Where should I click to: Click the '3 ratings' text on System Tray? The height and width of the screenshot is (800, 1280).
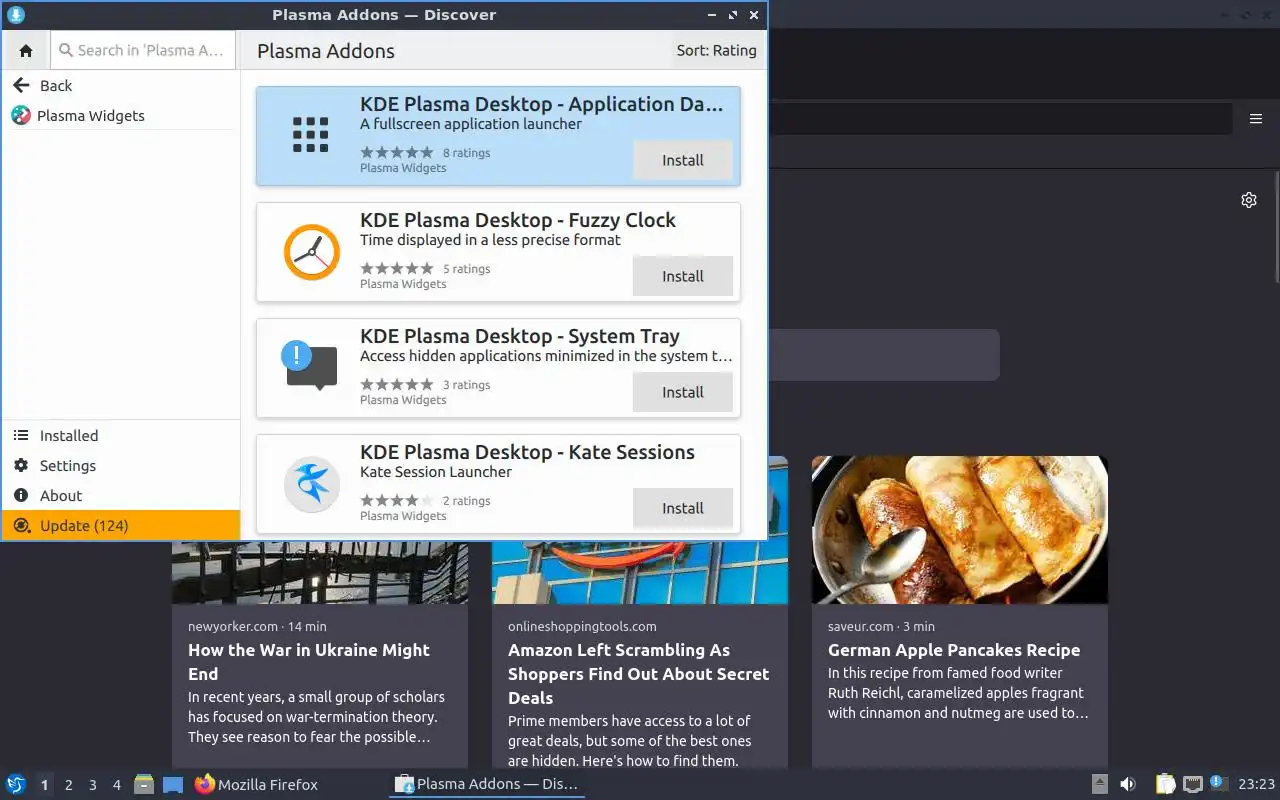tap(466, 385)
